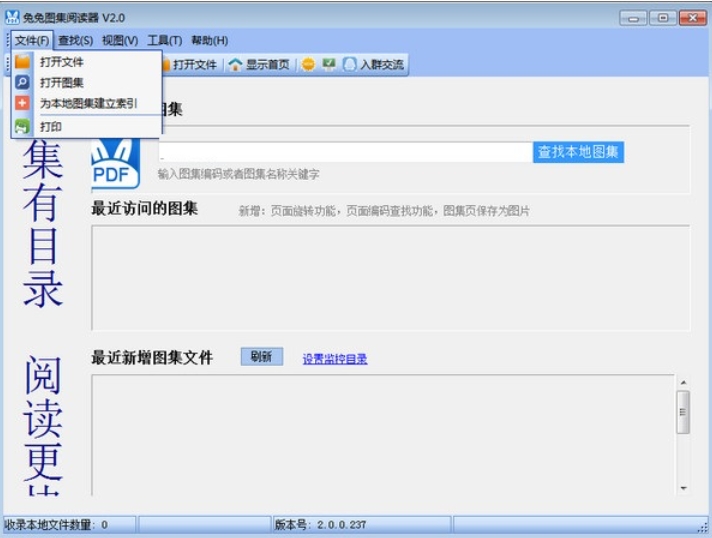Click the 最近访问的图集 list box
Screen dimensions: 712x538
click(x=391, y=277)
